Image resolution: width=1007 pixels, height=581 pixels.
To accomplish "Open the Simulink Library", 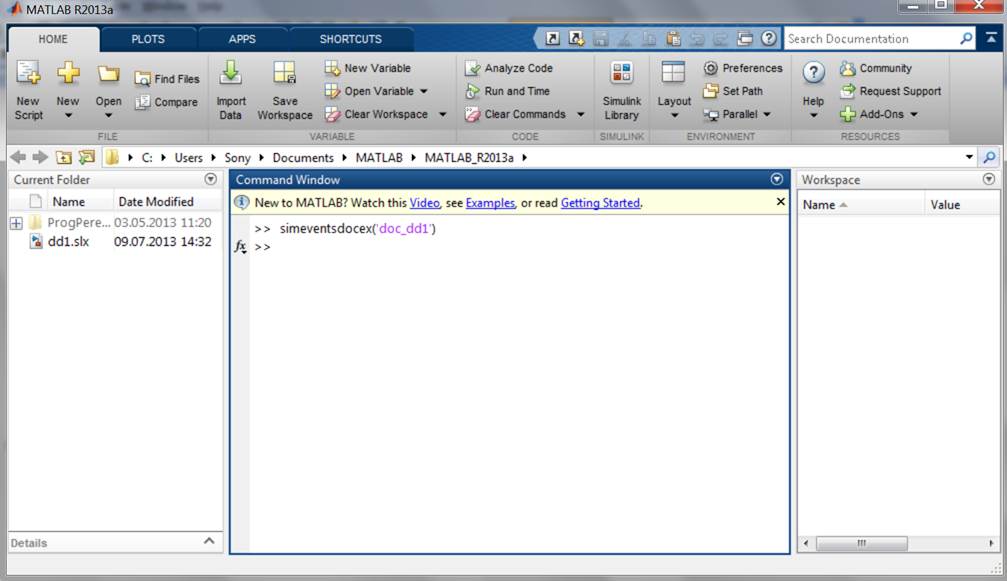I will [621, 91].
